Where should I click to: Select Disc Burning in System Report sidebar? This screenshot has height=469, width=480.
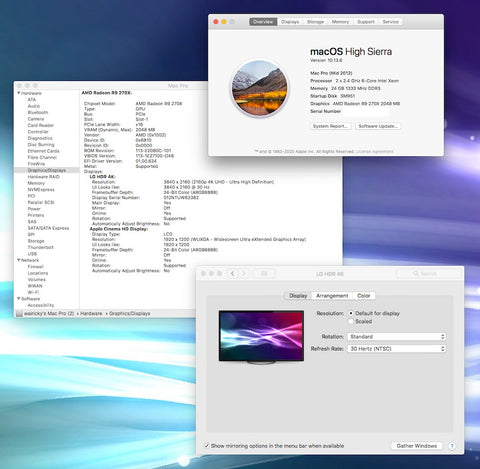[41, 145]
